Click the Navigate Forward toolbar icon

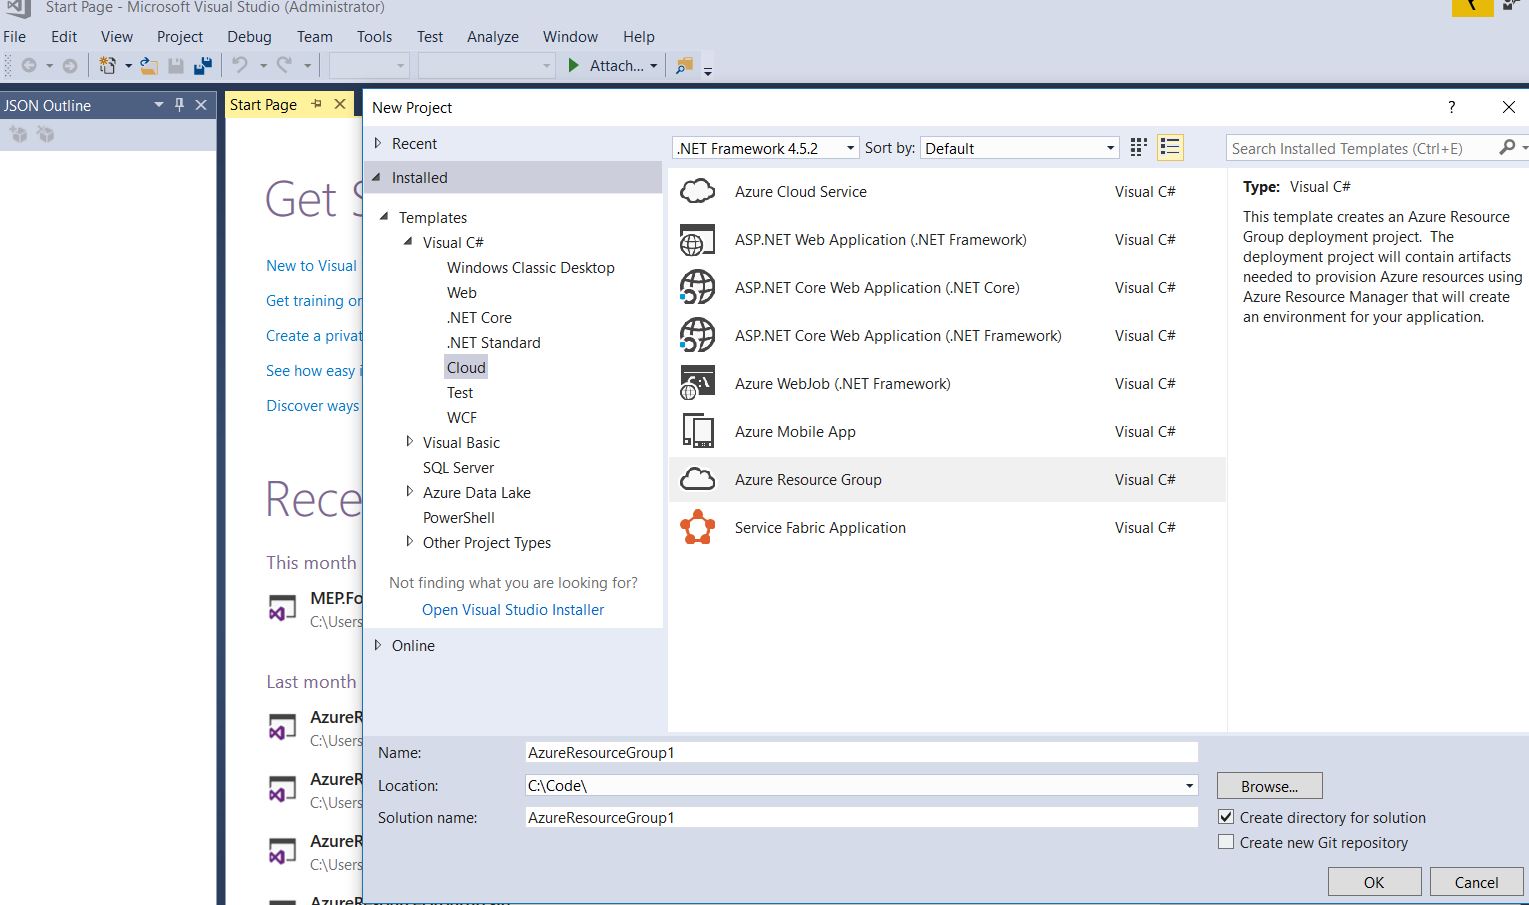(70, 66)
